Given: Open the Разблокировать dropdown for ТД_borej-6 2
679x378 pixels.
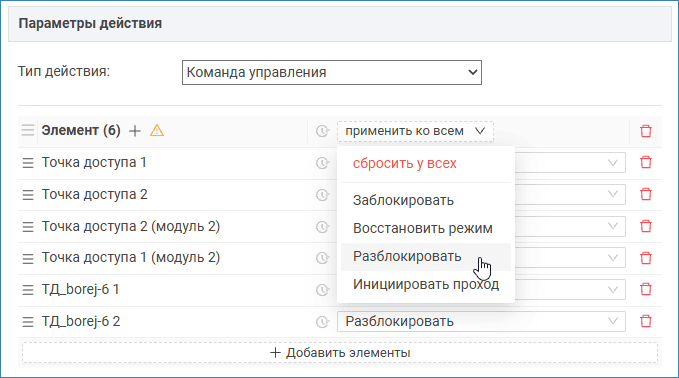Looking at the screenshot, I should point(481,321).
